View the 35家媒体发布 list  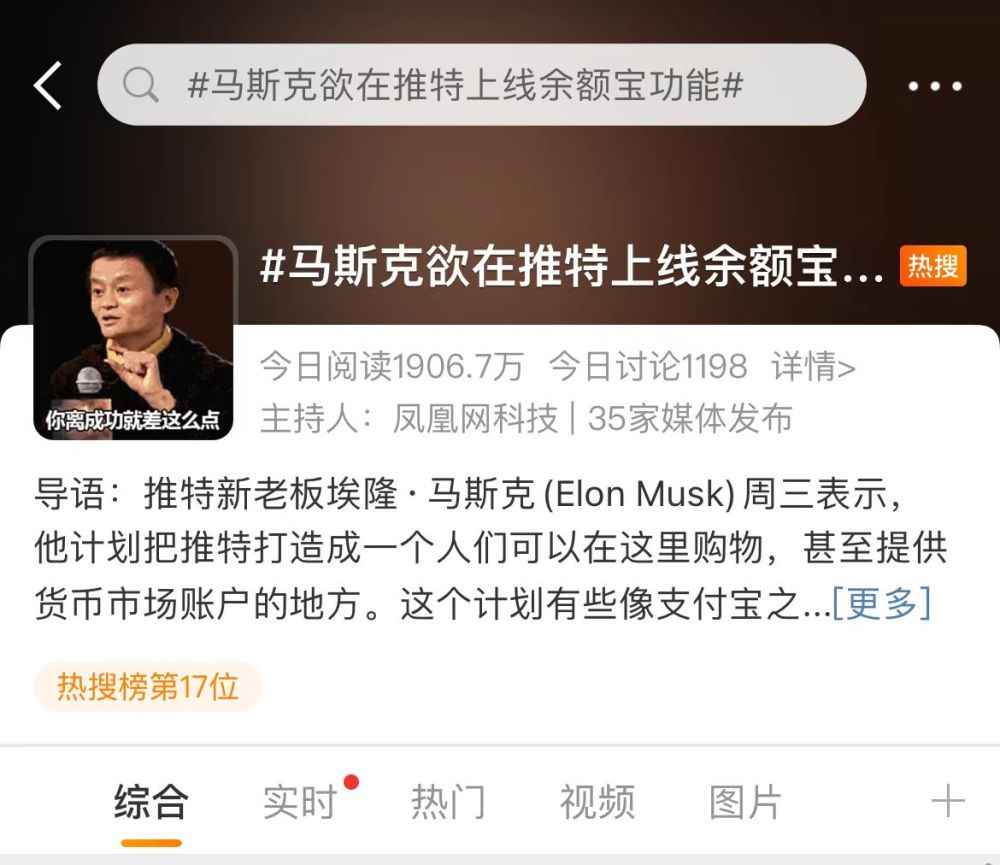690,418
